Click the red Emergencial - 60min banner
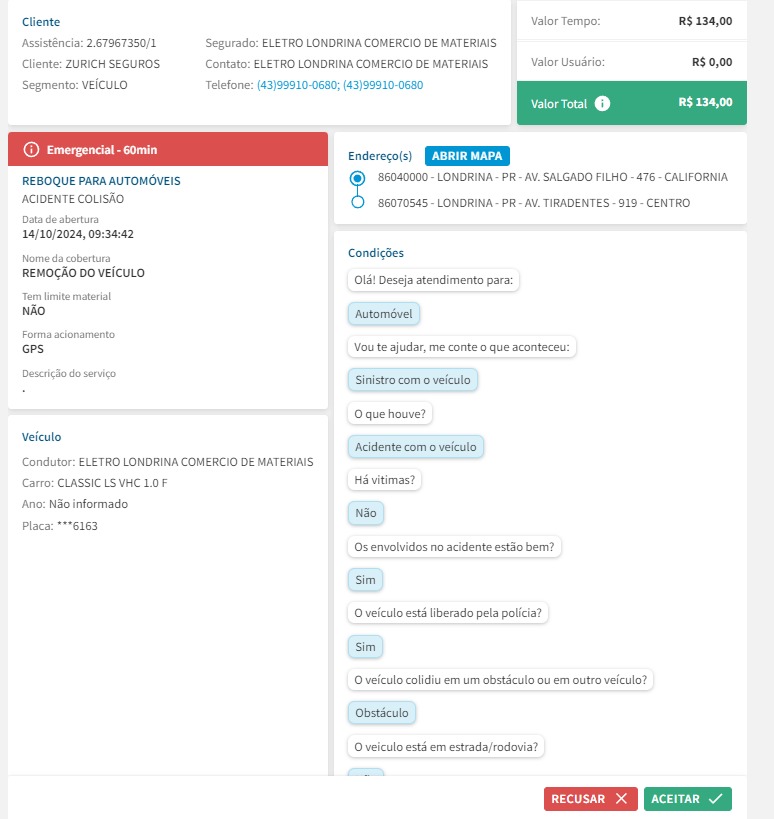The image size is (774, 819). click(168, 150)
